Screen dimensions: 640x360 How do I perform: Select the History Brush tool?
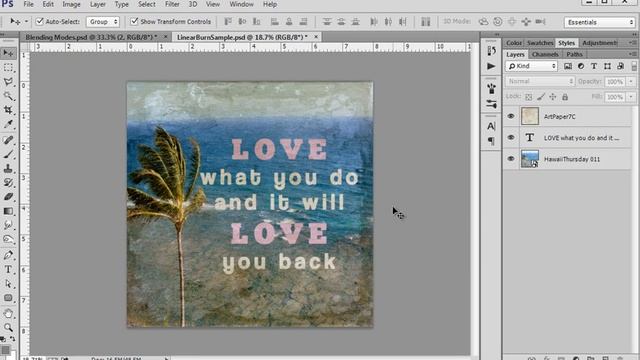(x=8, y=182)
